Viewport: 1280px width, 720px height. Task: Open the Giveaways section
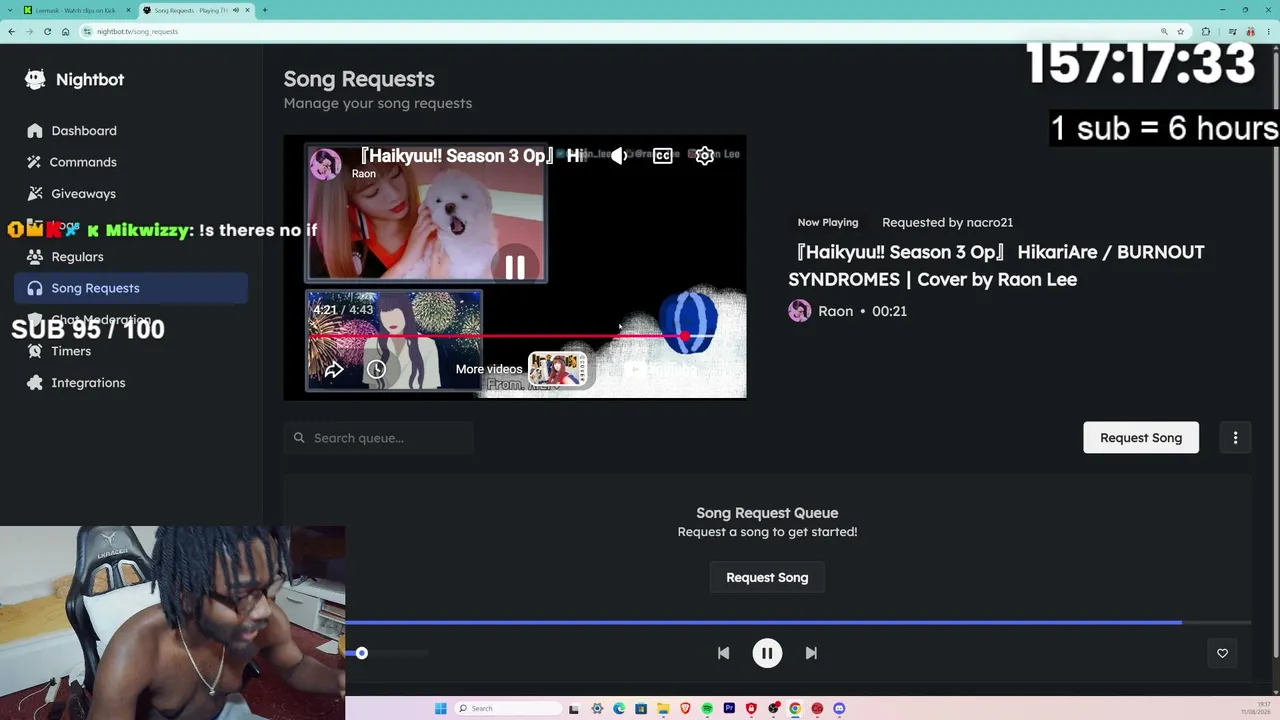pyautogui.click(x=131, y=194)
